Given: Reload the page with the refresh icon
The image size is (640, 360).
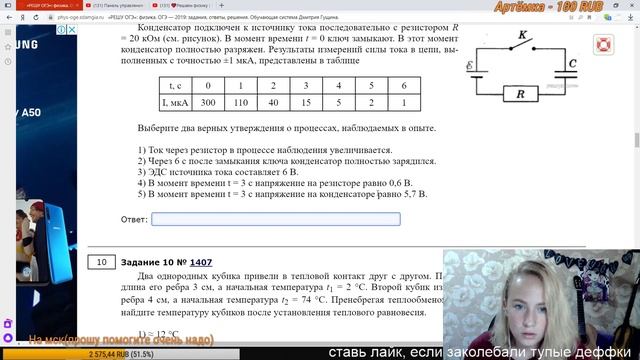Looking at the screenshot, I should tap(36, 18).
